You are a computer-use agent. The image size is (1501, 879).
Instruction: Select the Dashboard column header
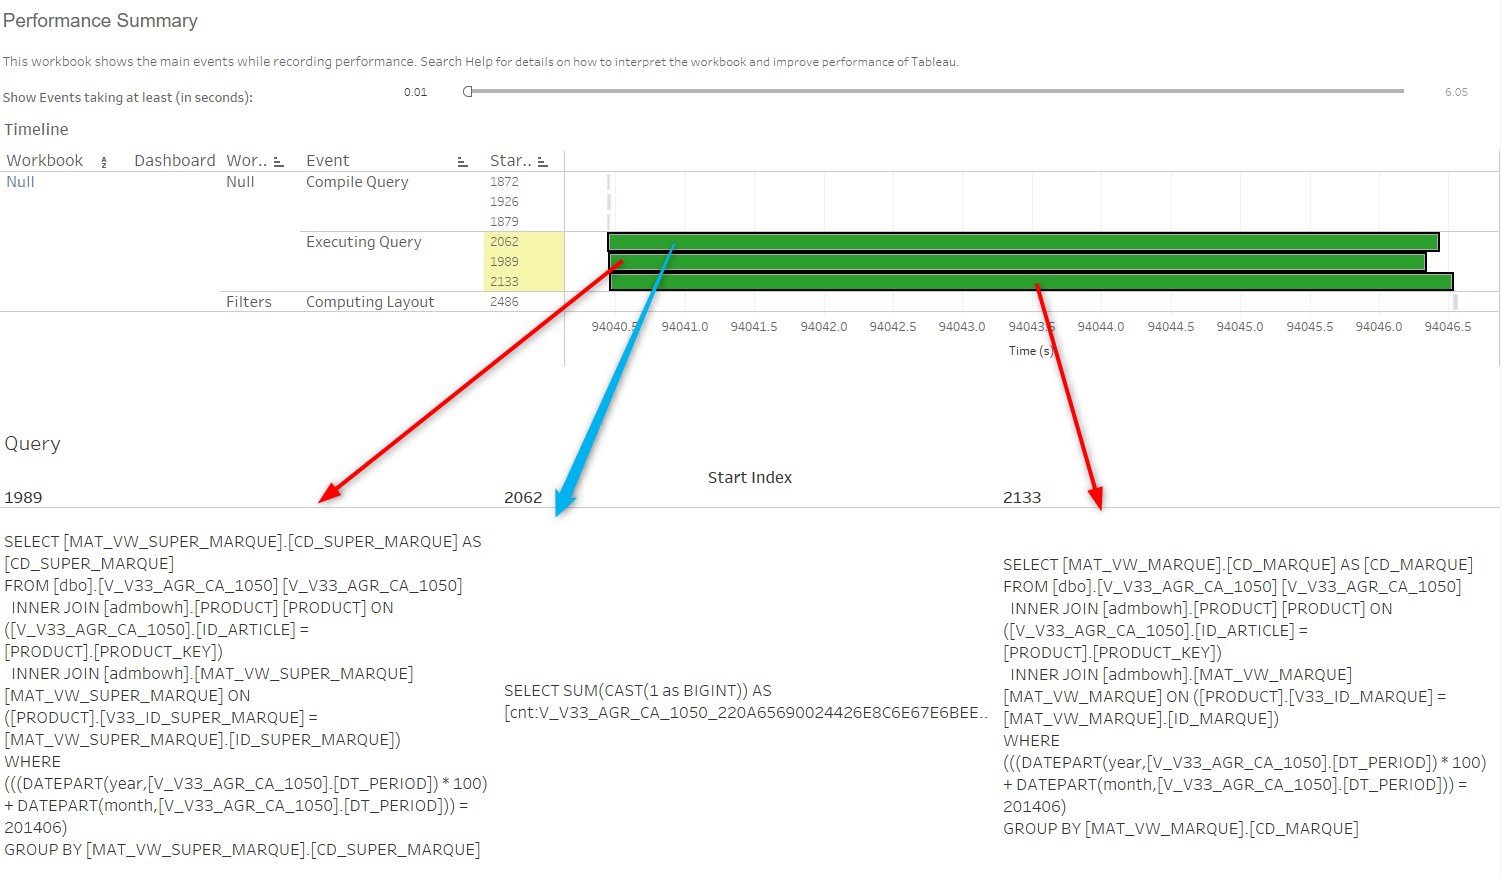coord(175,161)
